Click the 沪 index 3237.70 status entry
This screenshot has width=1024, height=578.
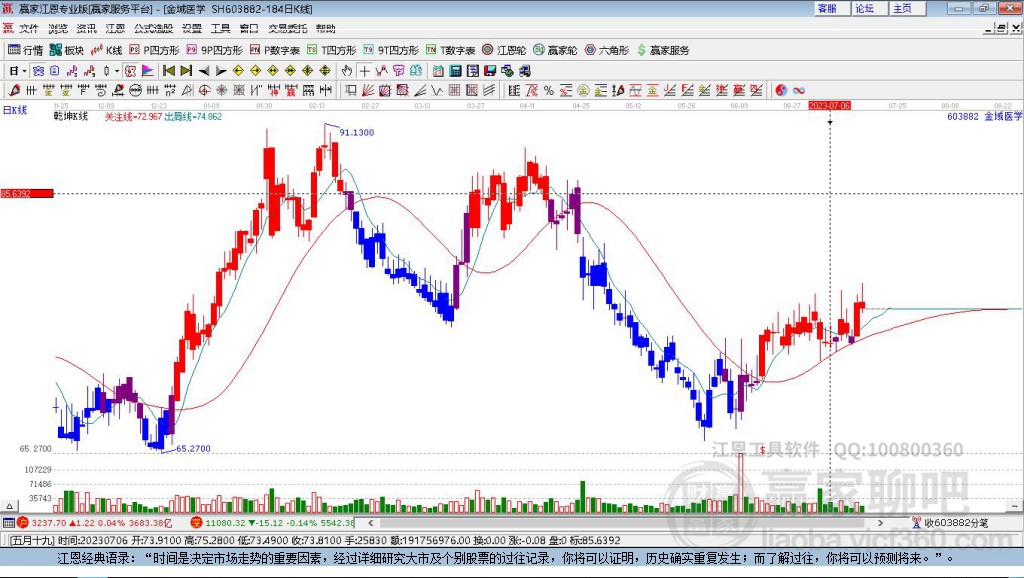point(95,523)
